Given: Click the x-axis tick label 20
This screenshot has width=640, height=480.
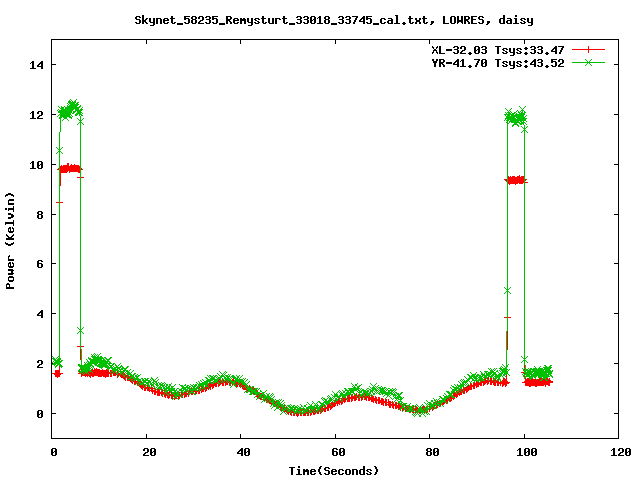Looking at the screenshot, I should pyautogui.click(x=149, y=452).
